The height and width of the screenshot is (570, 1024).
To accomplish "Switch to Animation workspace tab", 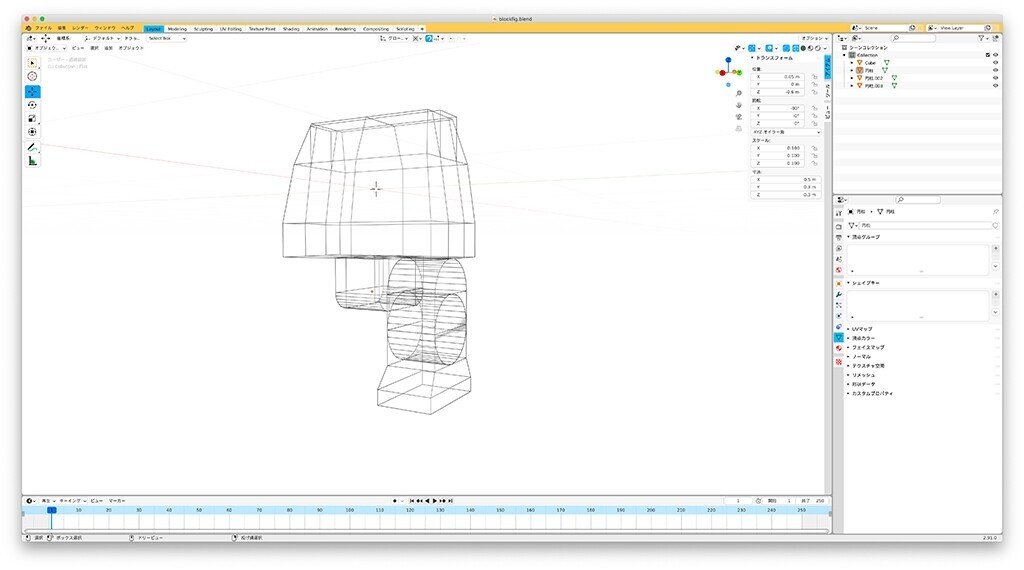I will 317,29.
